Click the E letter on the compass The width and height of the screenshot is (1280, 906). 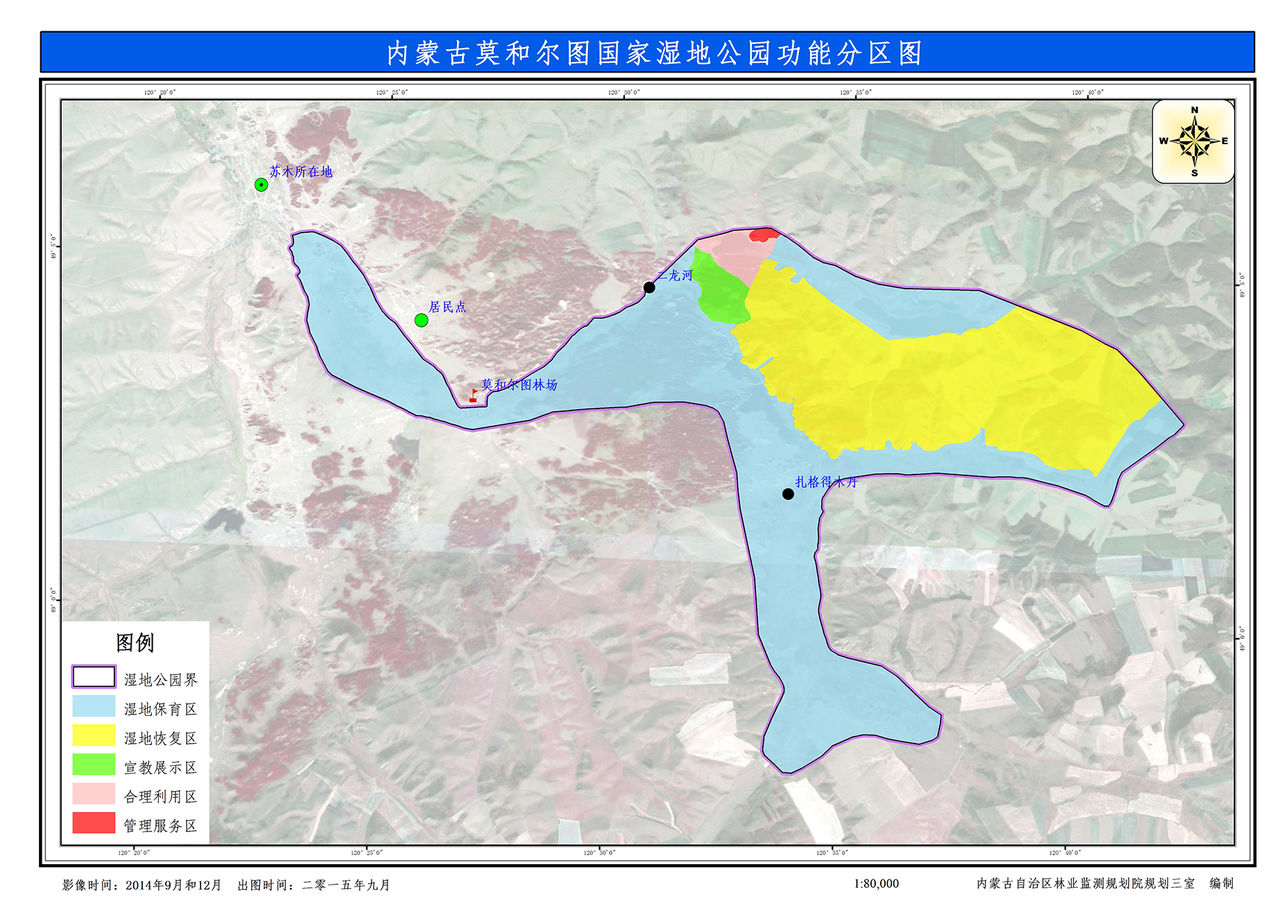coord(1224,141)
